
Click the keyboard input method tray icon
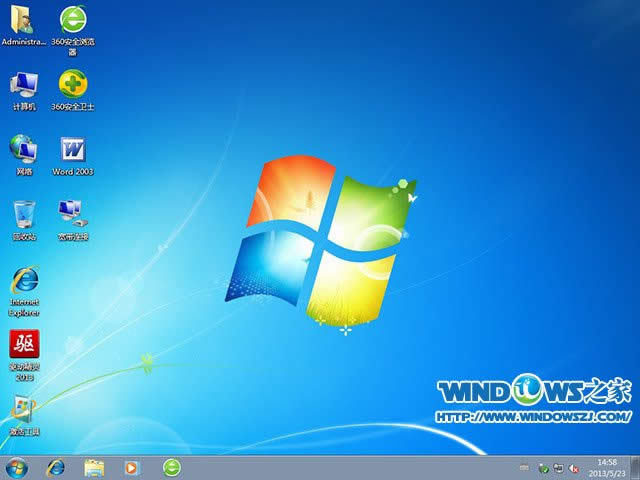[x=526, y=467]
